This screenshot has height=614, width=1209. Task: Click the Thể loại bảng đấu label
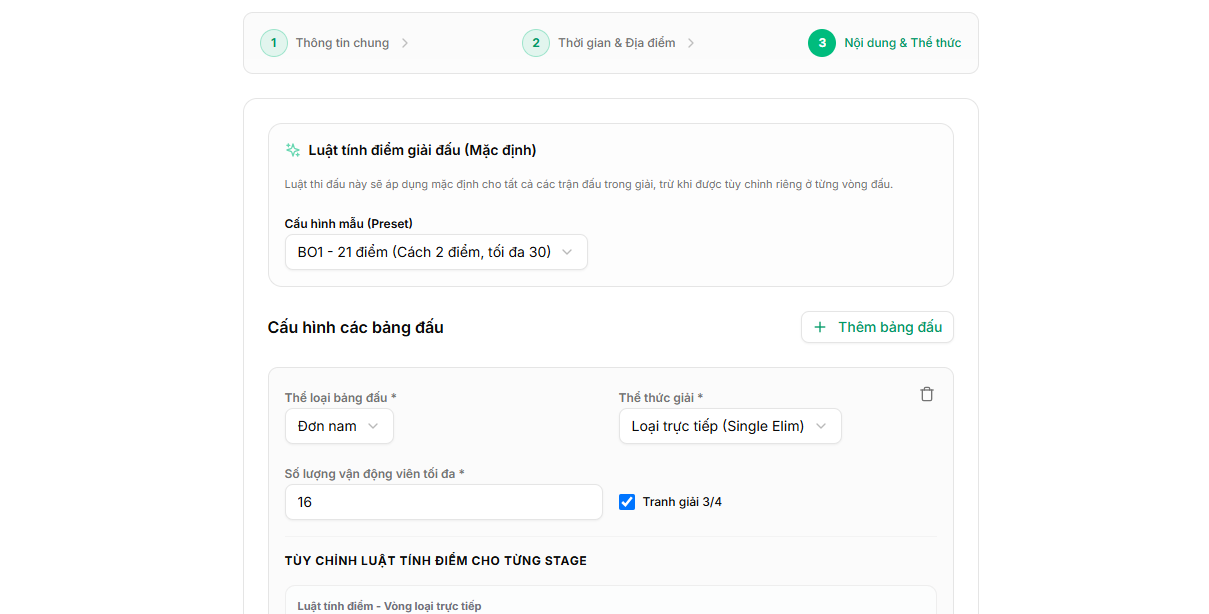pos(341,398)
